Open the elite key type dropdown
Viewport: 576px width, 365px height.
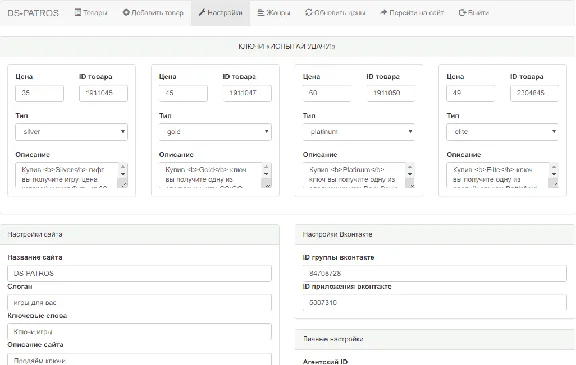(x=503, y=132)
